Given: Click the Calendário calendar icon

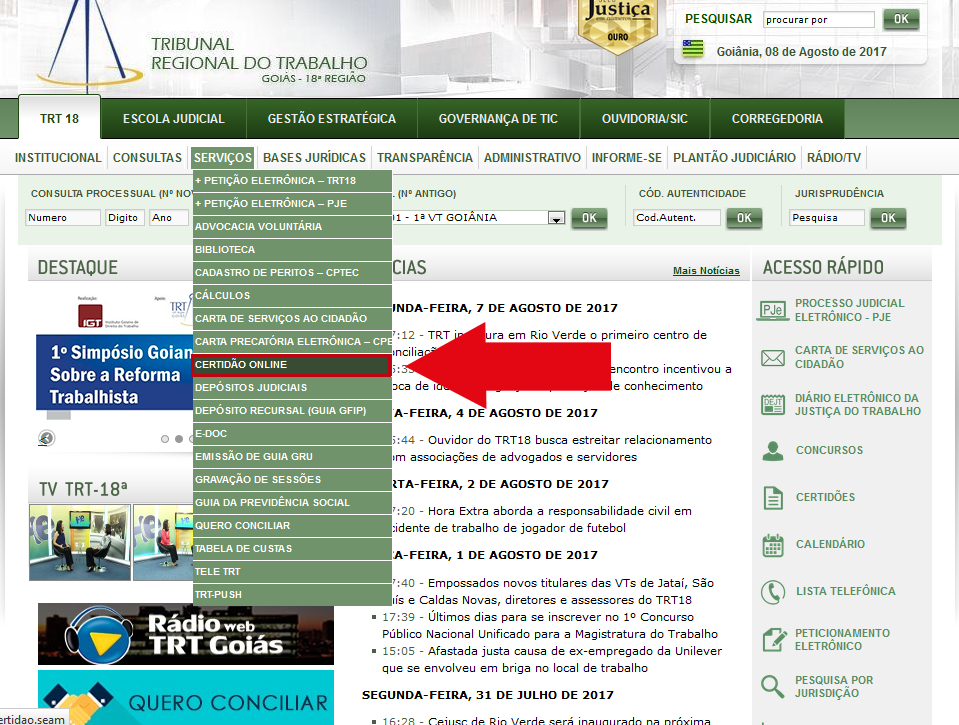Looking at the screenshot, I should (773, 545).
